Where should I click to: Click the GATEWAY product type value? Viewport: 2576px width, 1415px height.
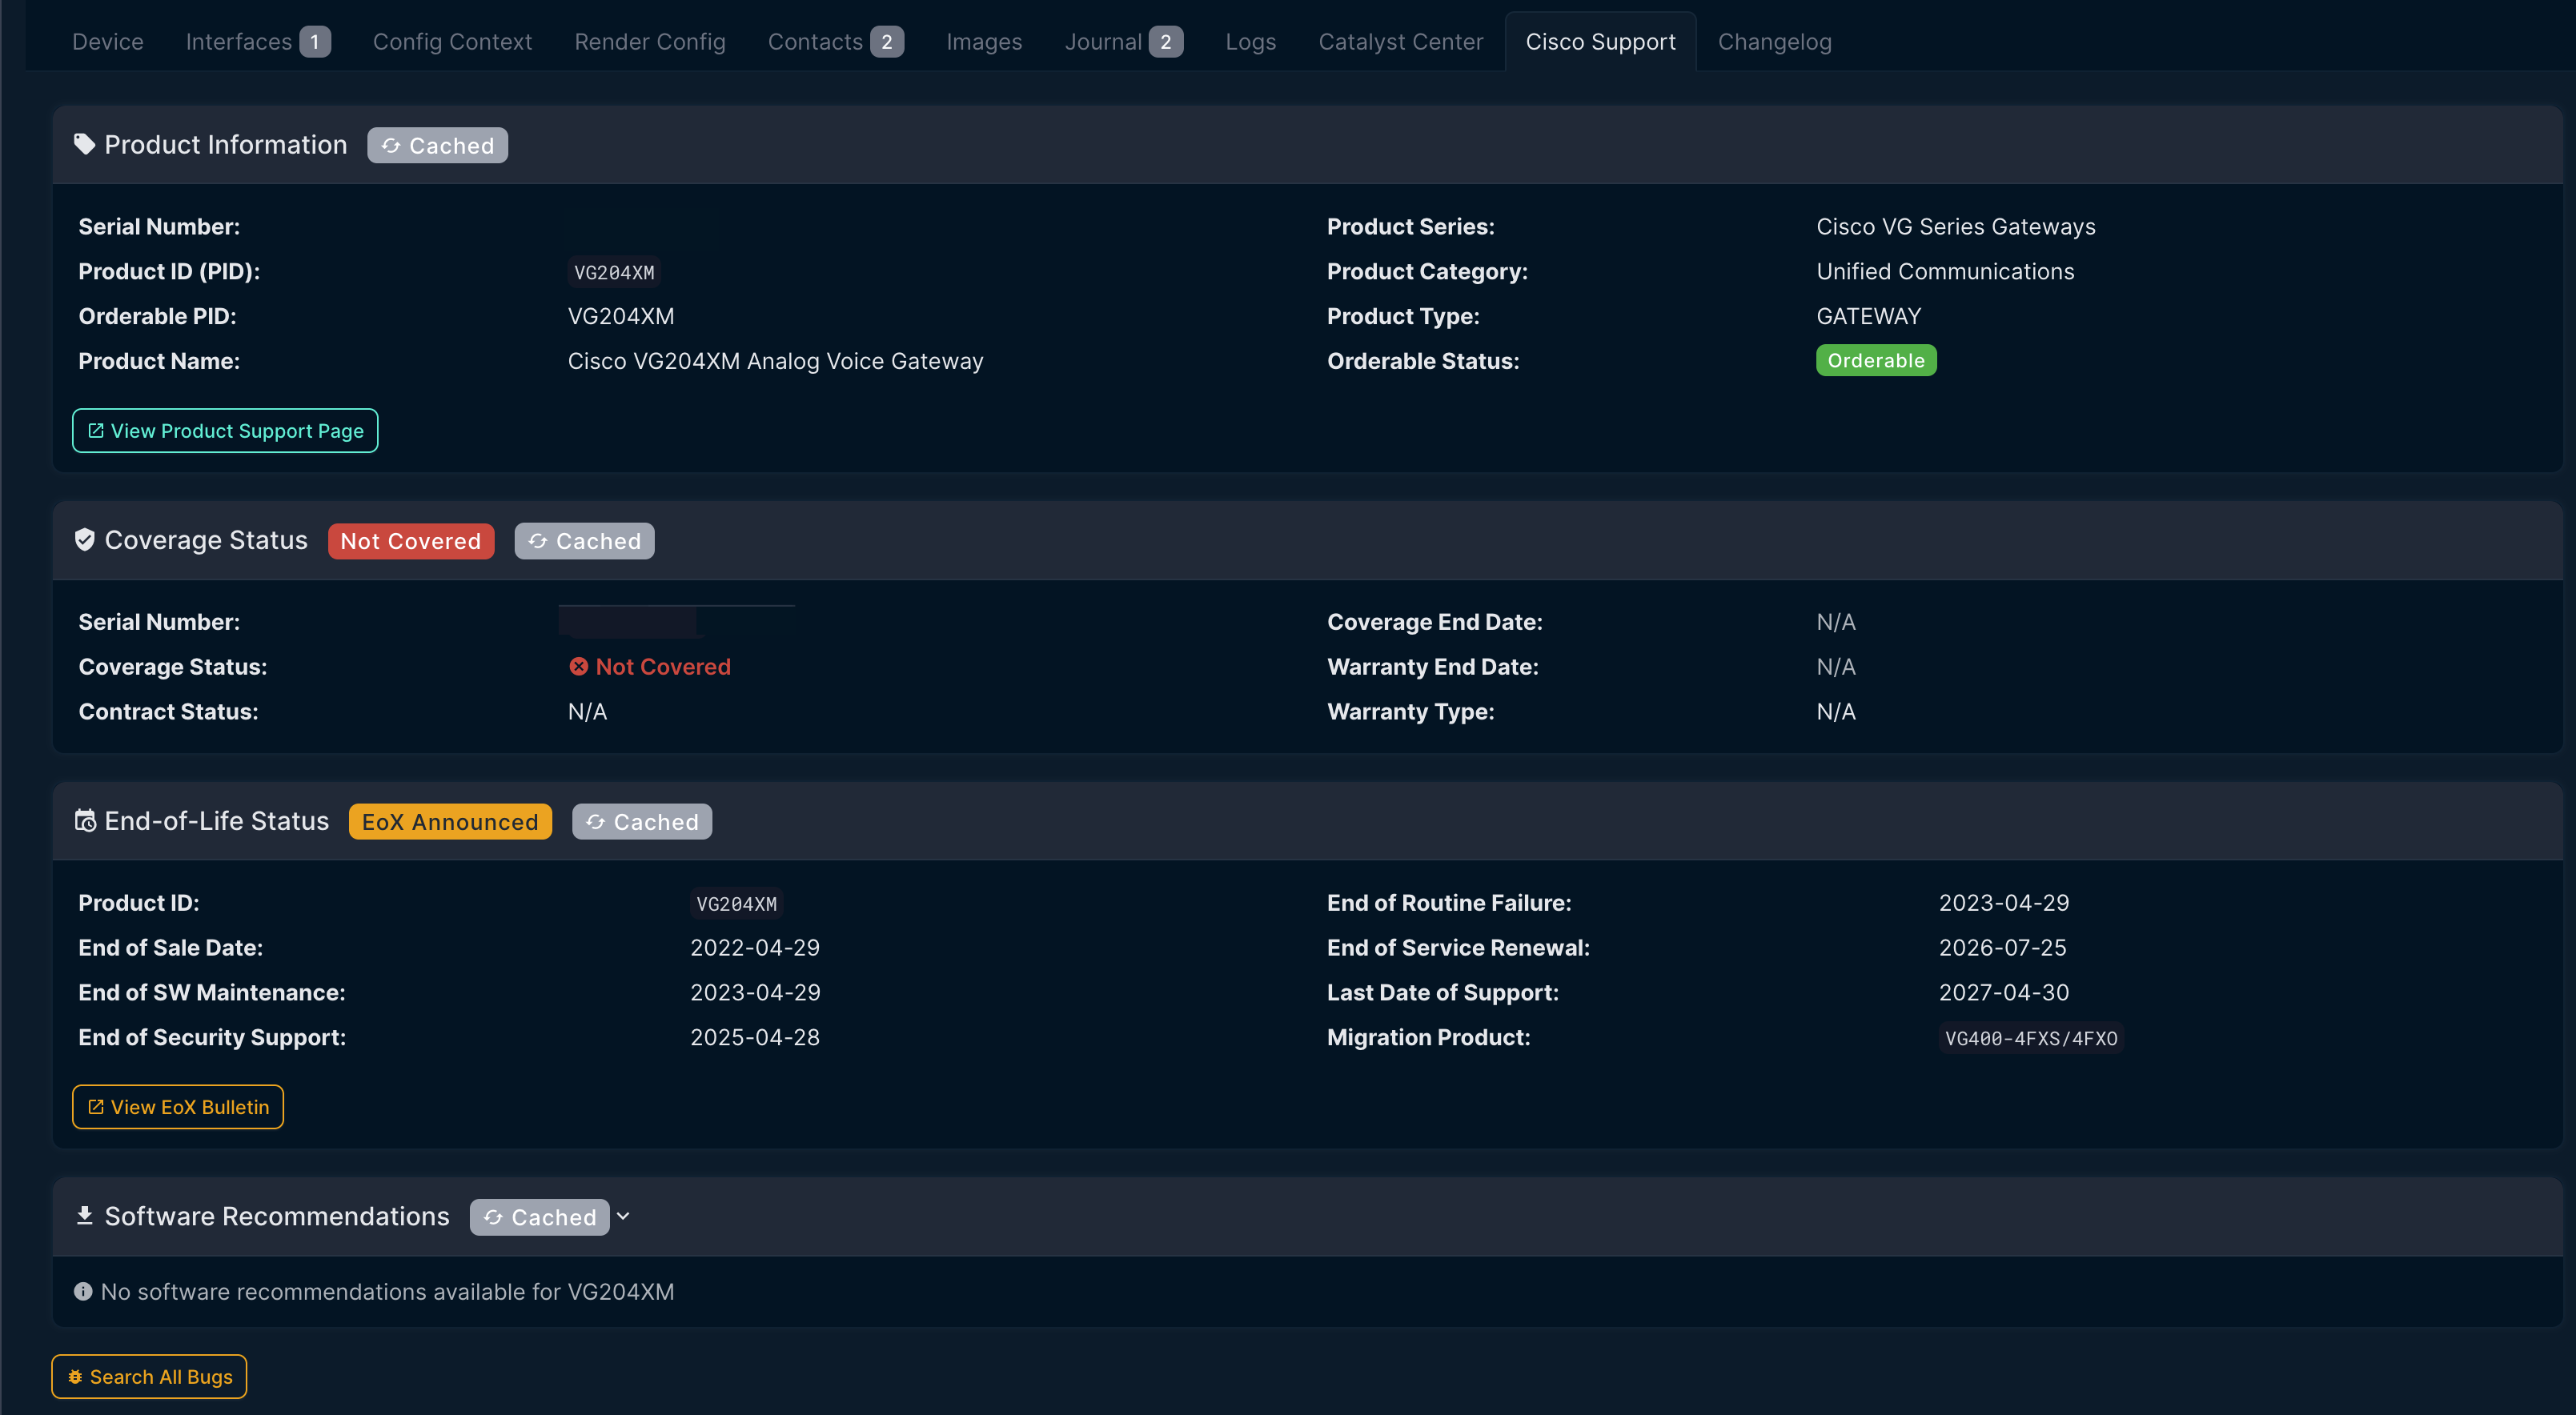(x=1868, y=317)
